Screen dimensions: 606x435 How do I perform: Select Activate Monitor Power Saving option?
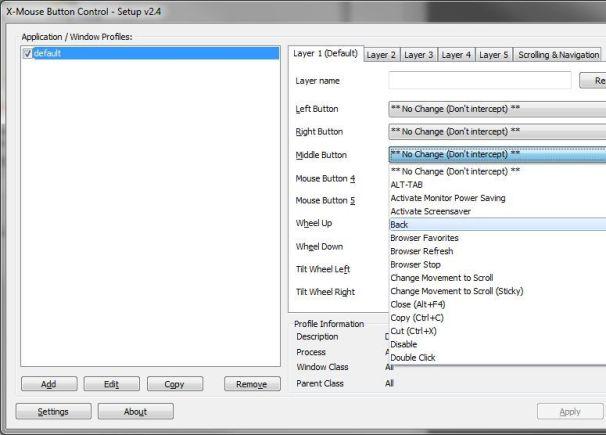[x=497, y=198]
